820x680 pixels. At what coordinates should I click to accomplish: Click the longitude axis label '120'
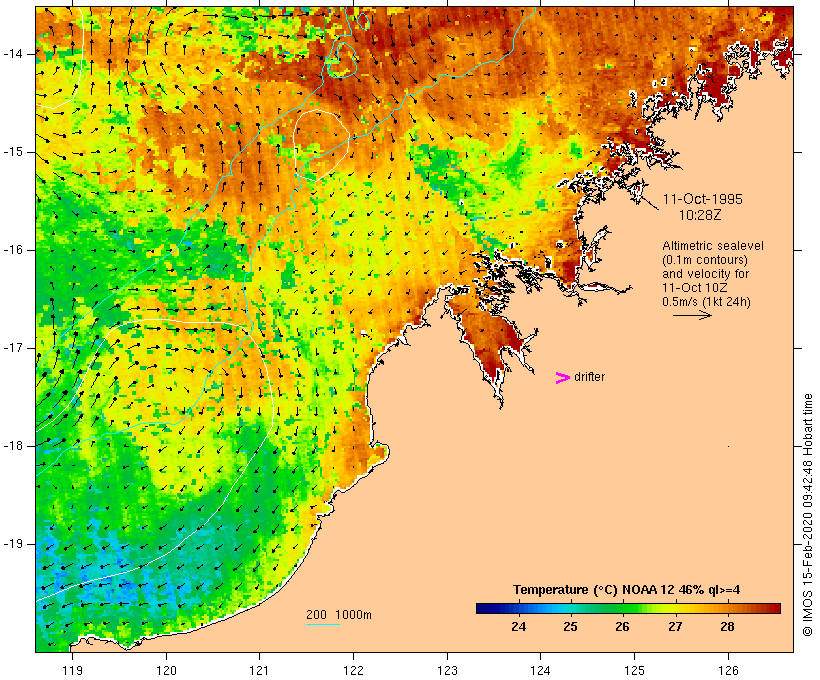tap(166, 670)
